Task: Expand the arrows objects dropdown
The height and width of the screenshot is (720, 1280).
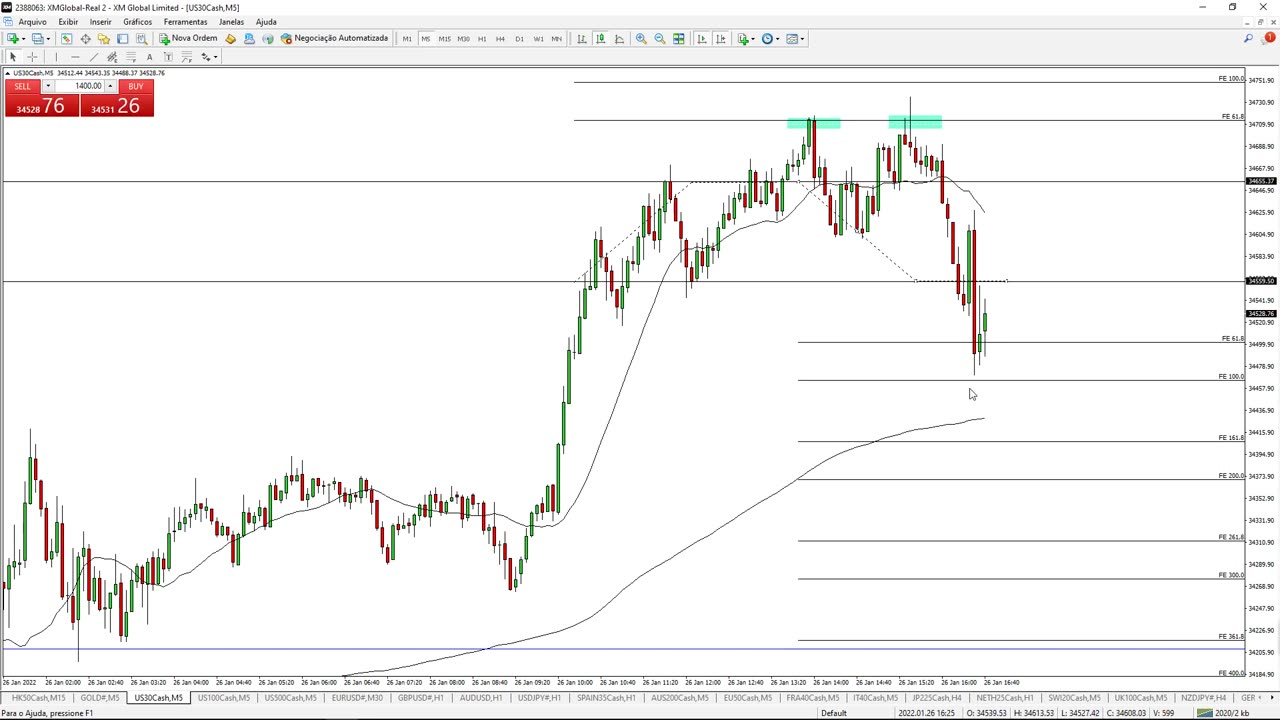Action: tap(215, 57)
